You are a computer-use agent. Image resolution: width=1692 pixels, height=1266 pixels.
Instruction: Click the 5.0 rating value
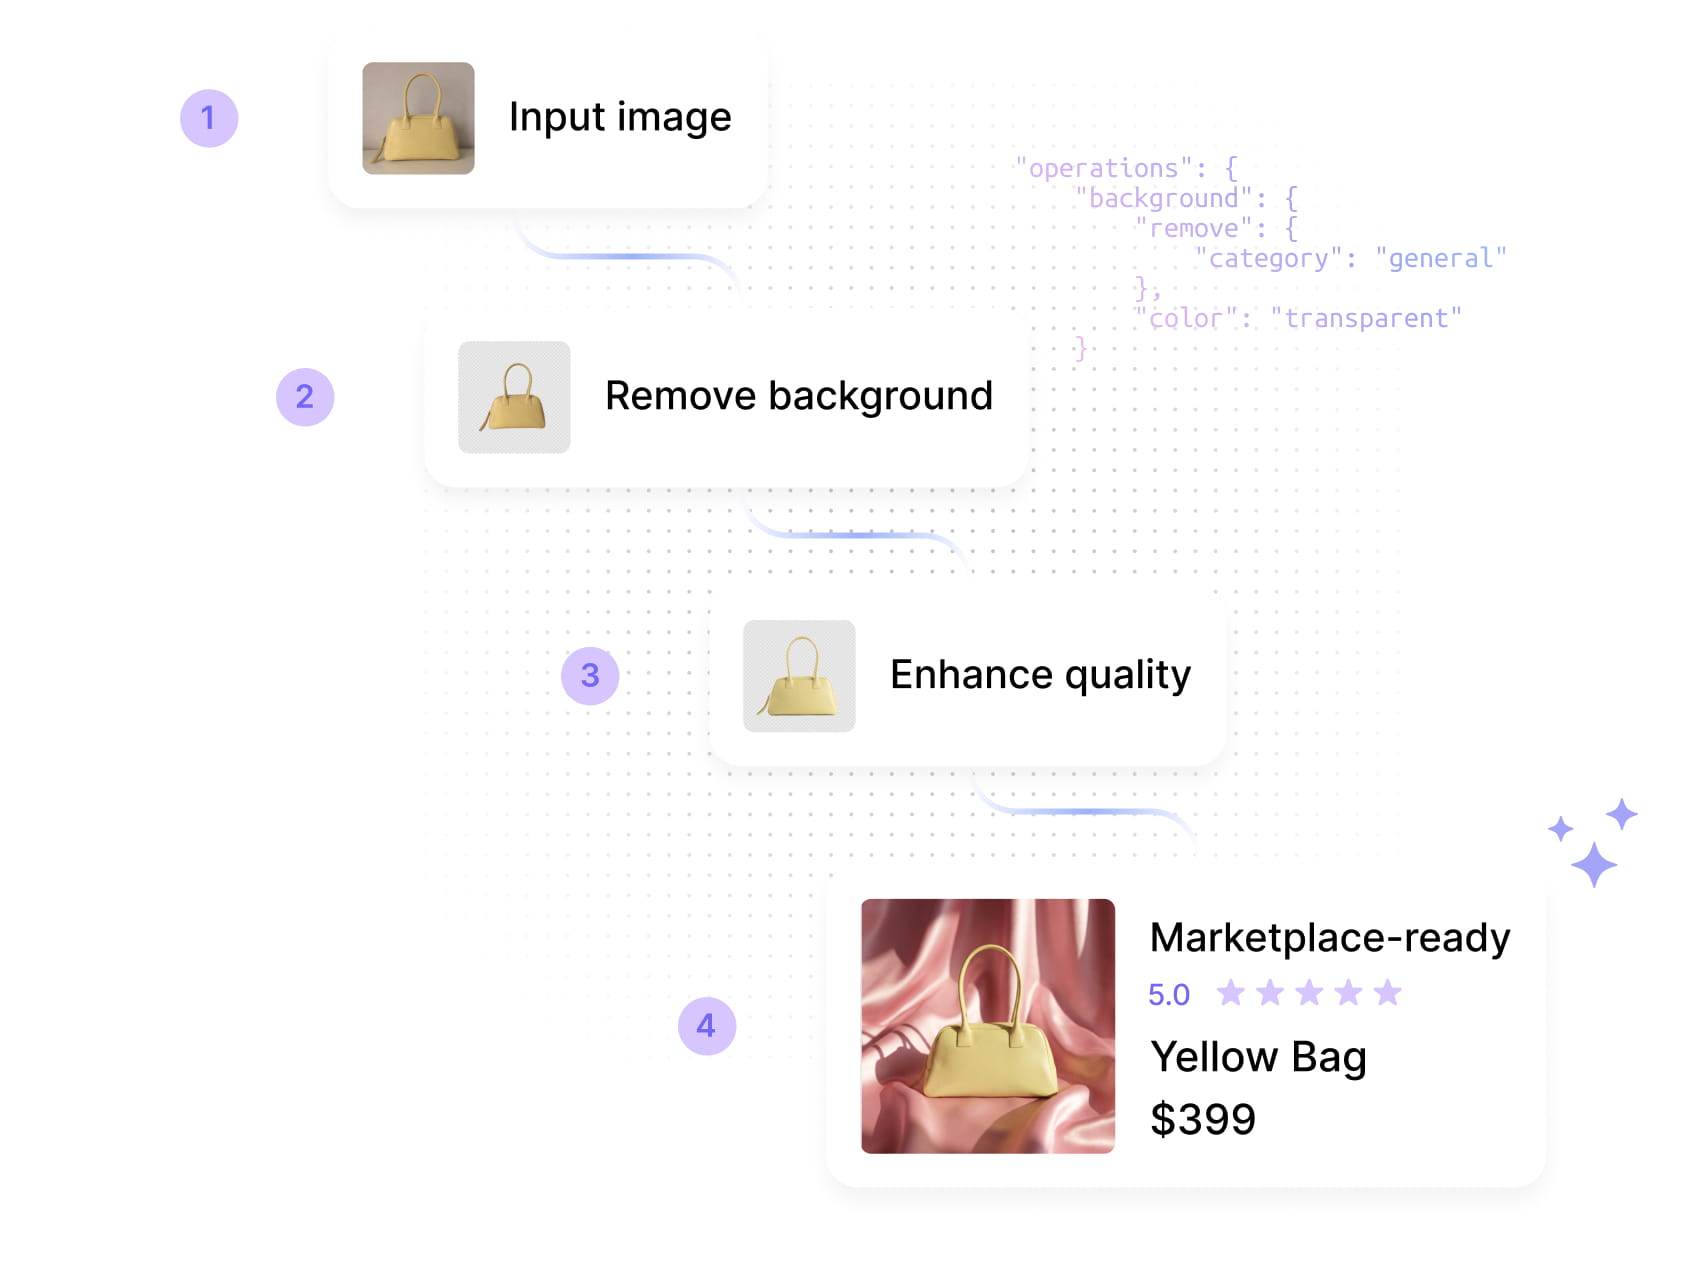click(1169, 995)
